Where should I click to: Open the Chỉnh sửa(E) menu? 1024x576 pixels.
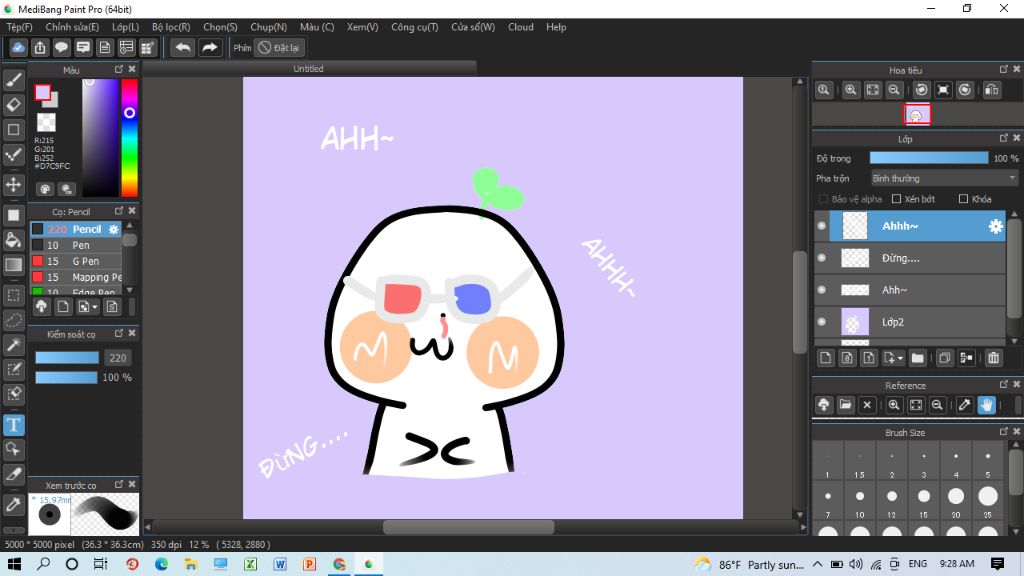[x=72, y=27]
